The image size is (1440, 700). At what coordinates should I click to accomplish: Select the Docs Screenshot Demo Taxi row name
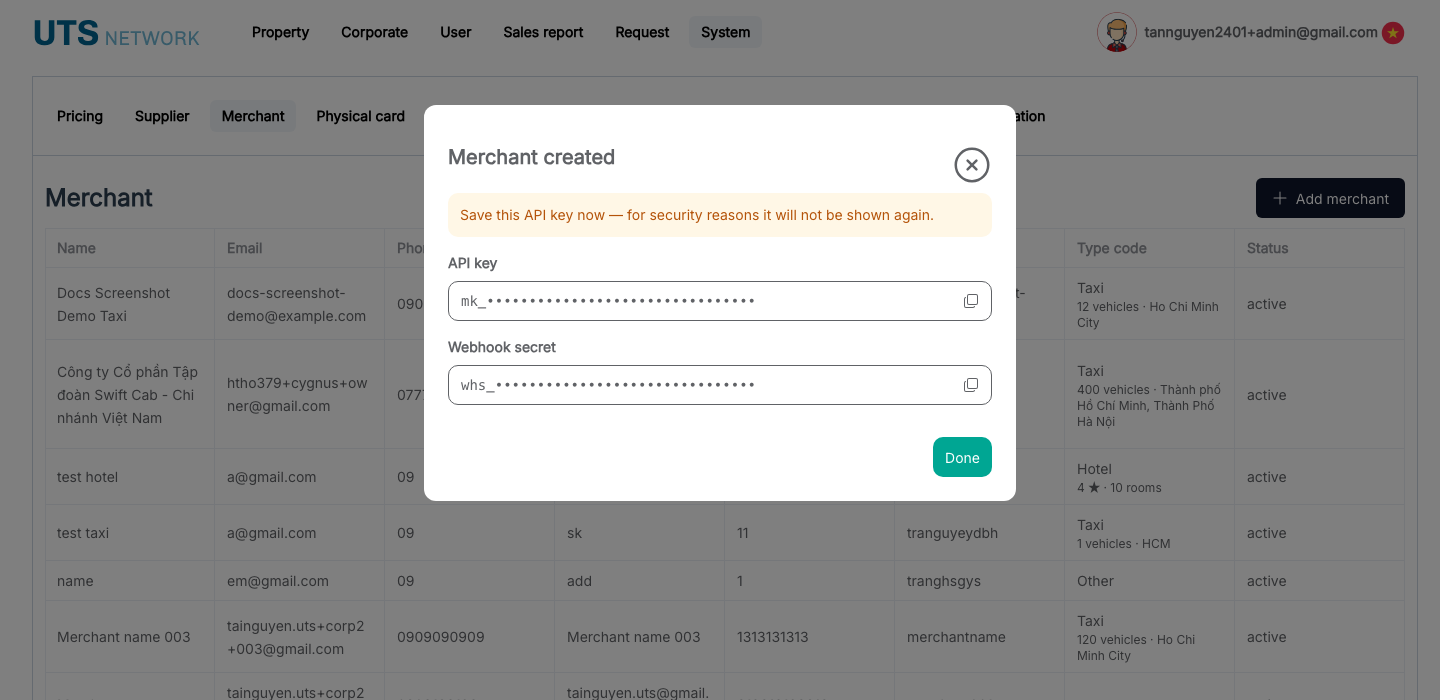click(113, 304)
